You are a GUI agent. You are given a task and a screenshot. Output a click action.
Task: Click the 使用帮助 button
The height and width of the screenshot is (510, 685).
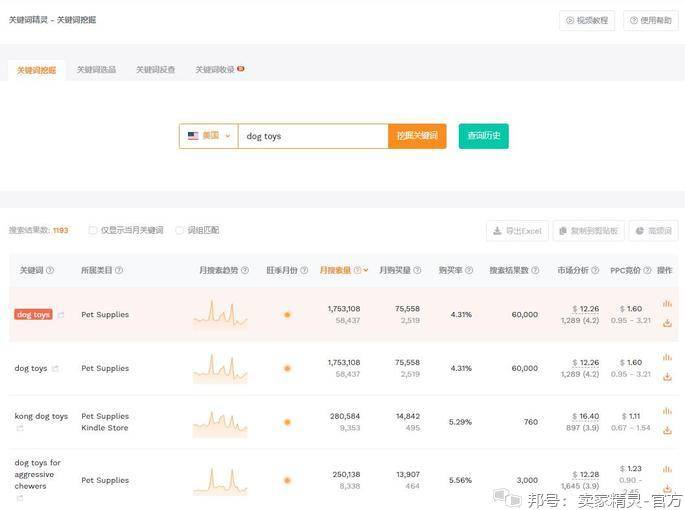coord(650,20)
